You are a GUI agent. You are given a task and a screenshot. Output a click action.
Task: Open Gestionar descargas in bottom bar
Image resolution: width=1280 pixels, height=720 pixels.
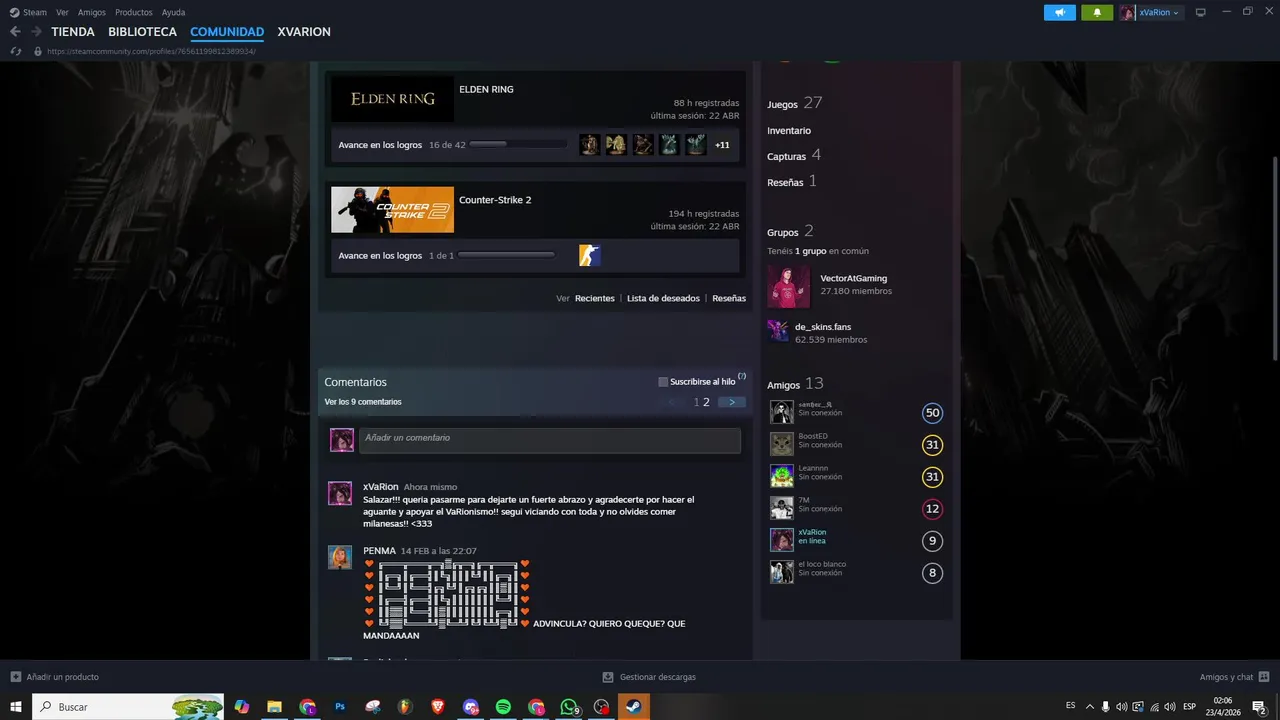(x=649, y=677)
